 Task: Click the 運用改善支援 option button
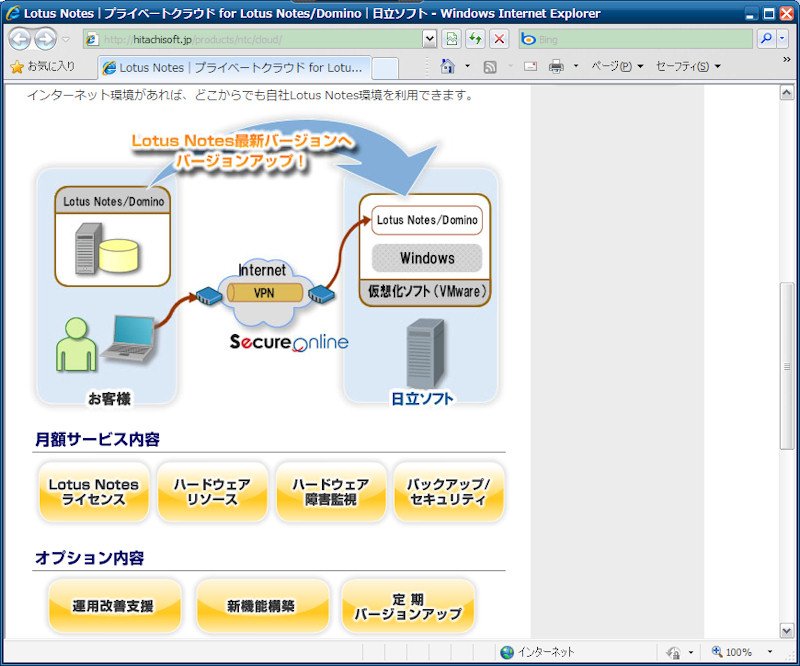coord(115,606)
